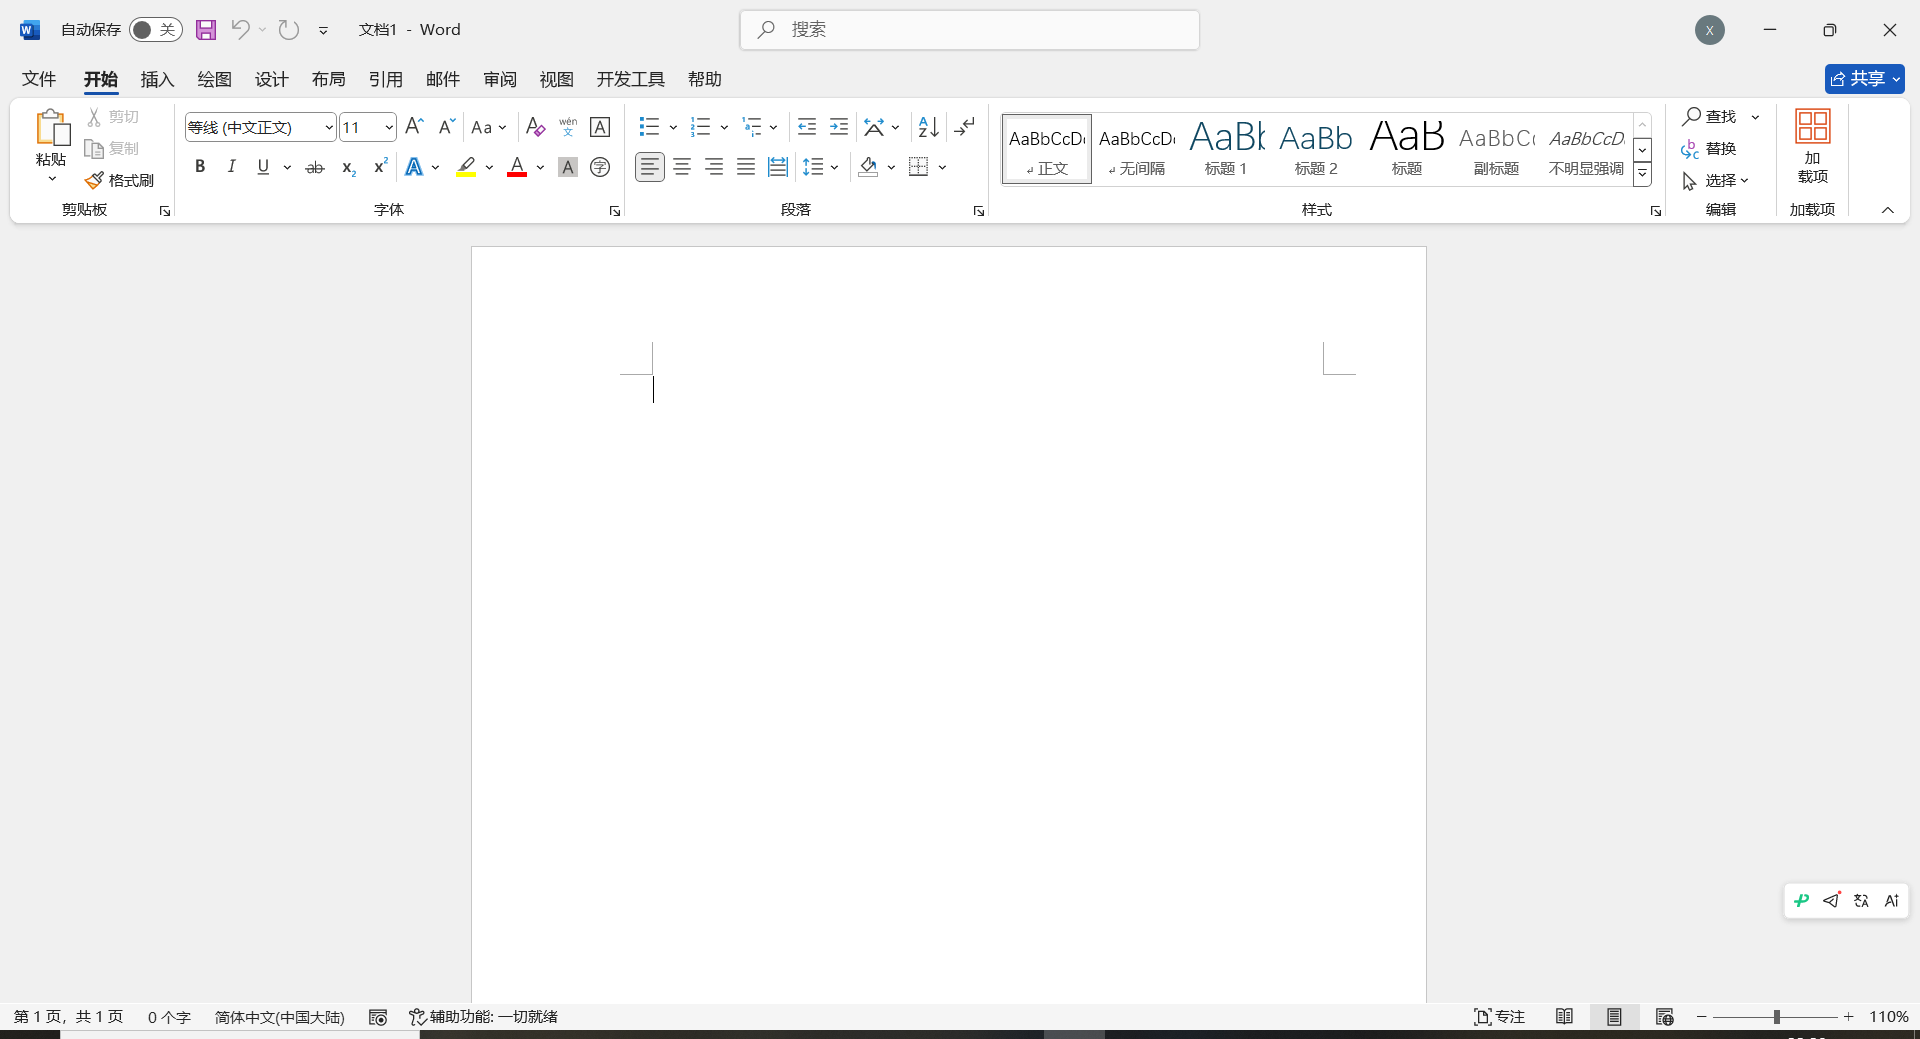Switch to the 审阅 (Review) tab
The image size is (1920, 1039).
(500, 79)
